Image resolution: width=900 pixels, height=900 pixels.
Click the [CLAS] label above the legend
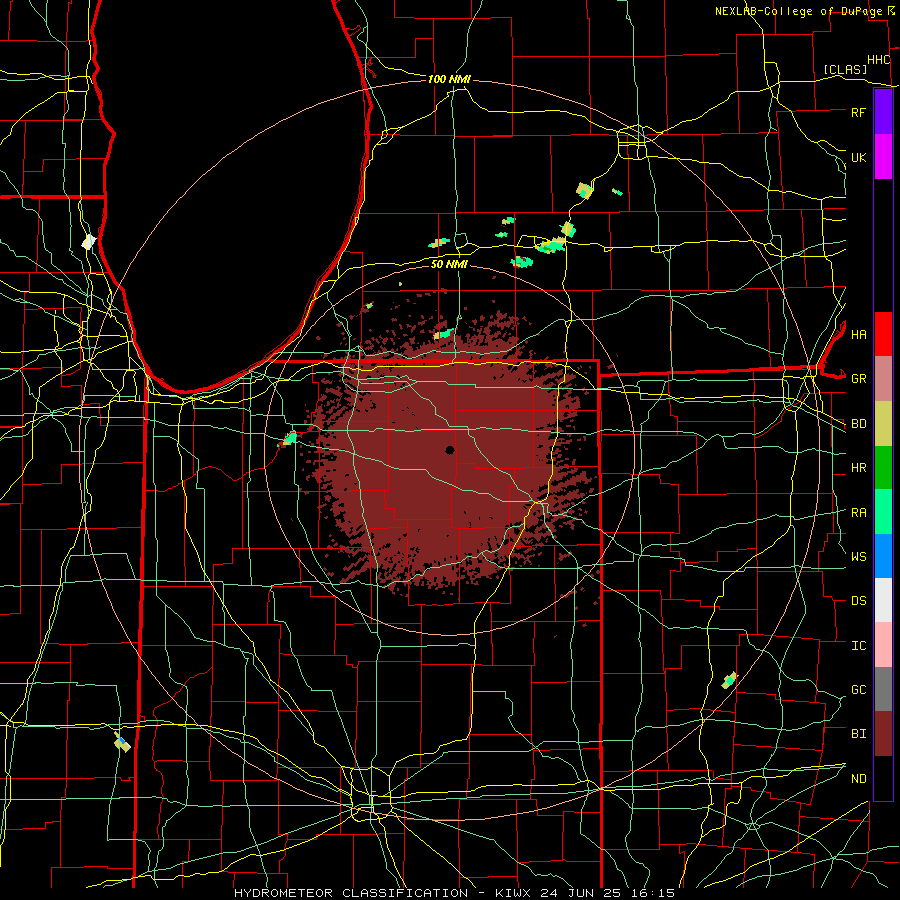845,70
